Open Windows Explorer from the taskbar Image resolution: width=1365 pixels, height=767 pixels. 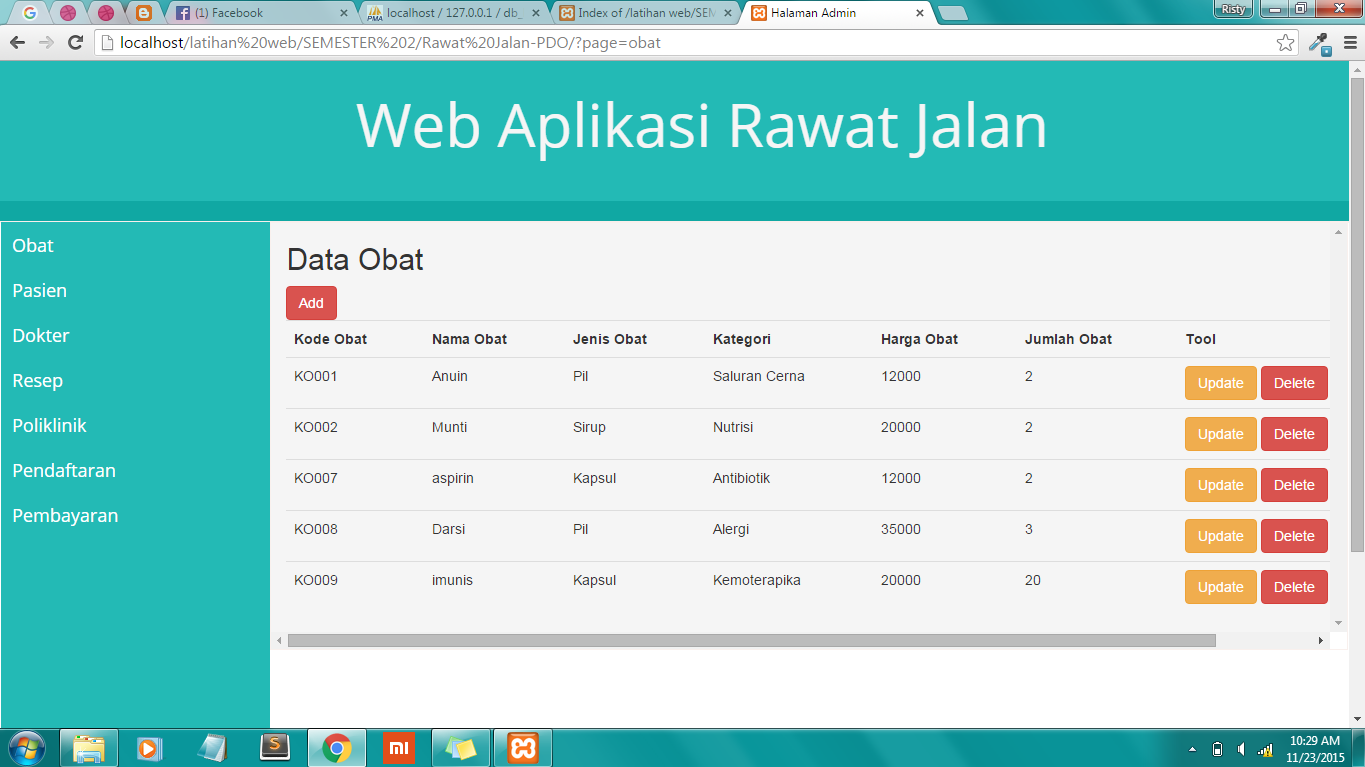coord(89,747)
